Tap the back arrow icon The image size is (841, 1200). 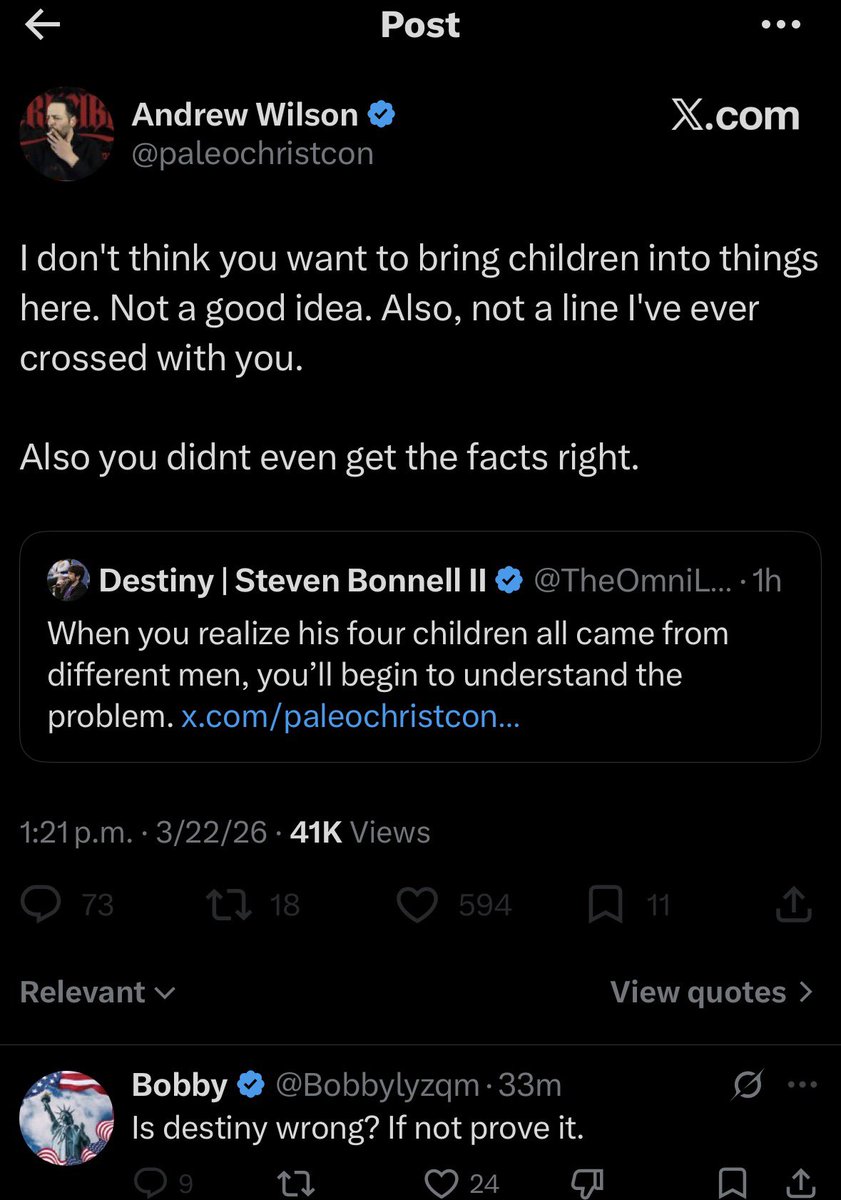(42, 26)
